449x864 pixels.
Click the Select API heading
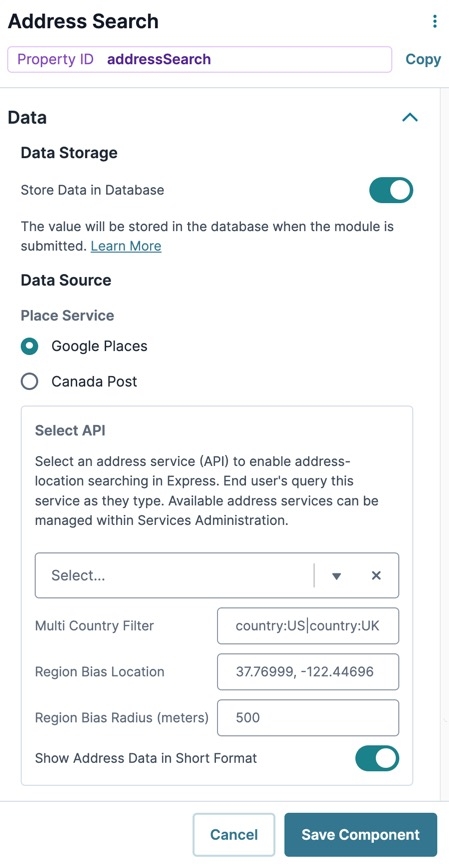70,430
